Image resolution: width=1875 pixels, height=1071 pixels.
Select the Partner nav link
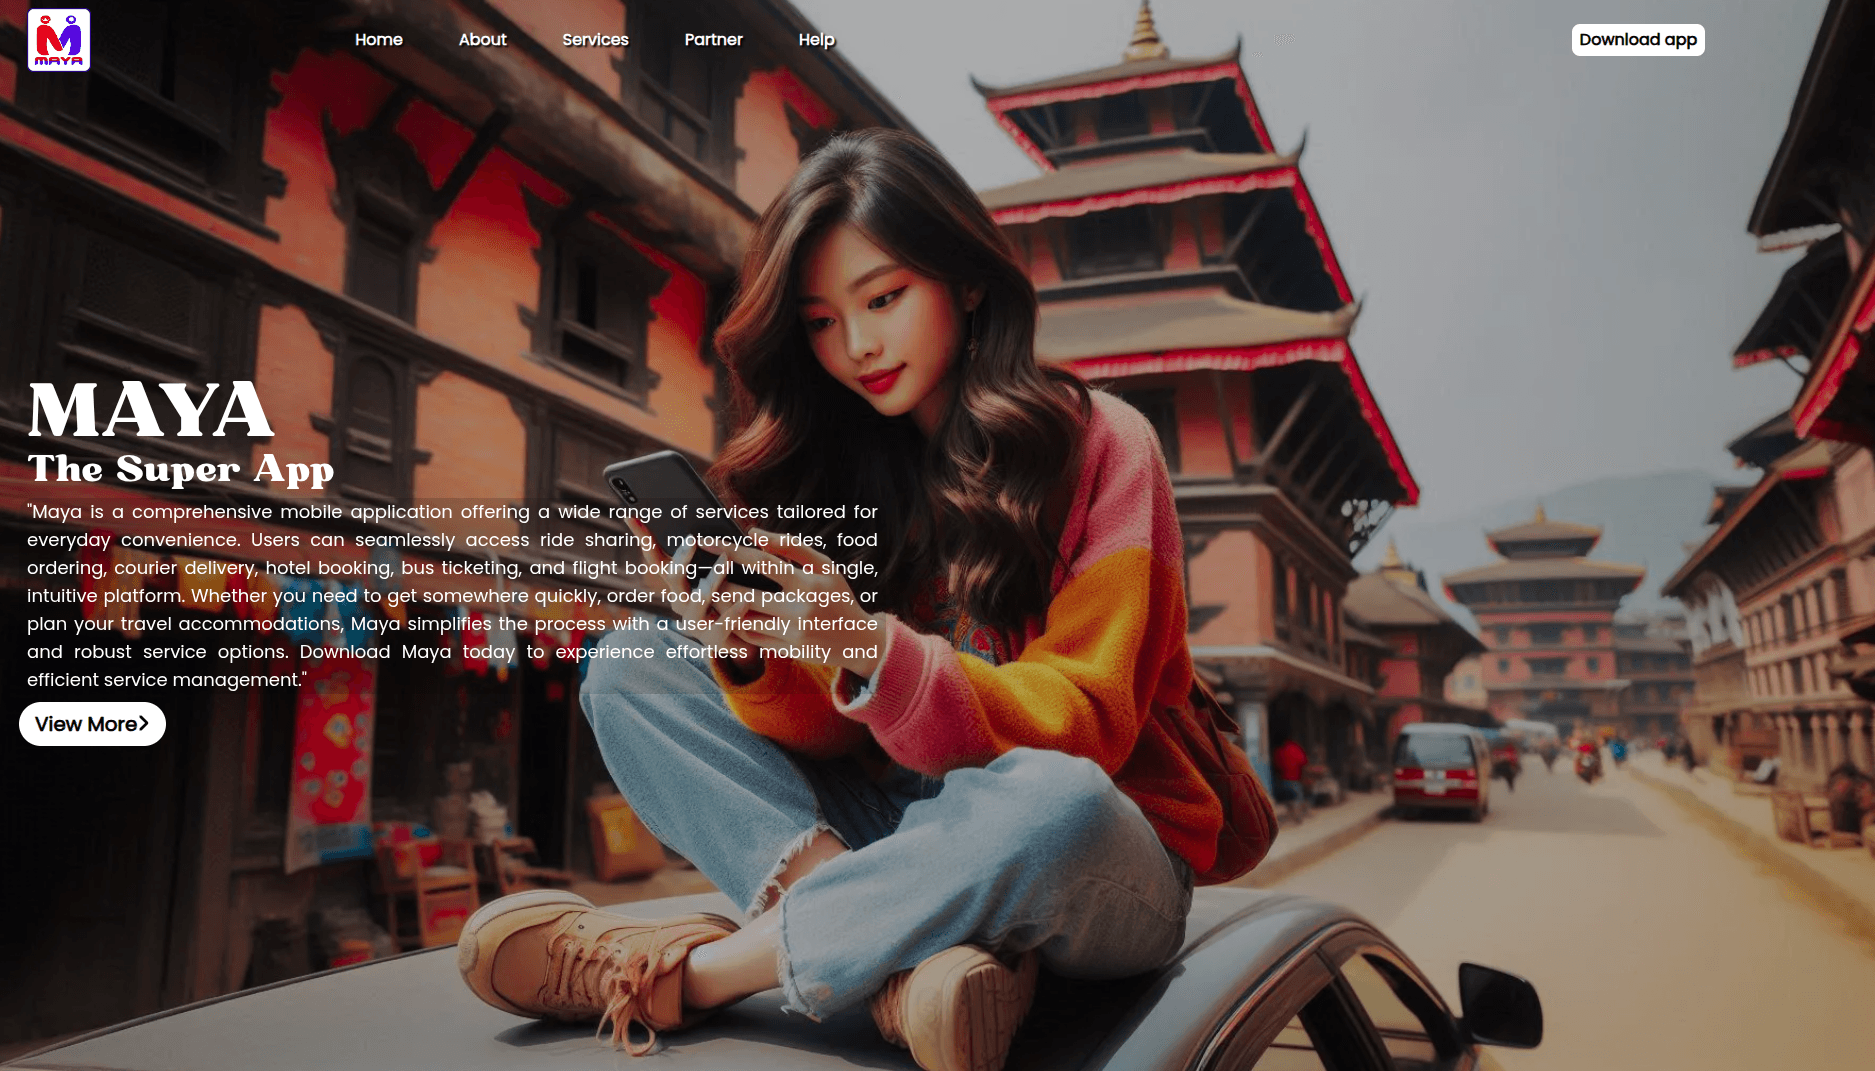click(714, 40)
